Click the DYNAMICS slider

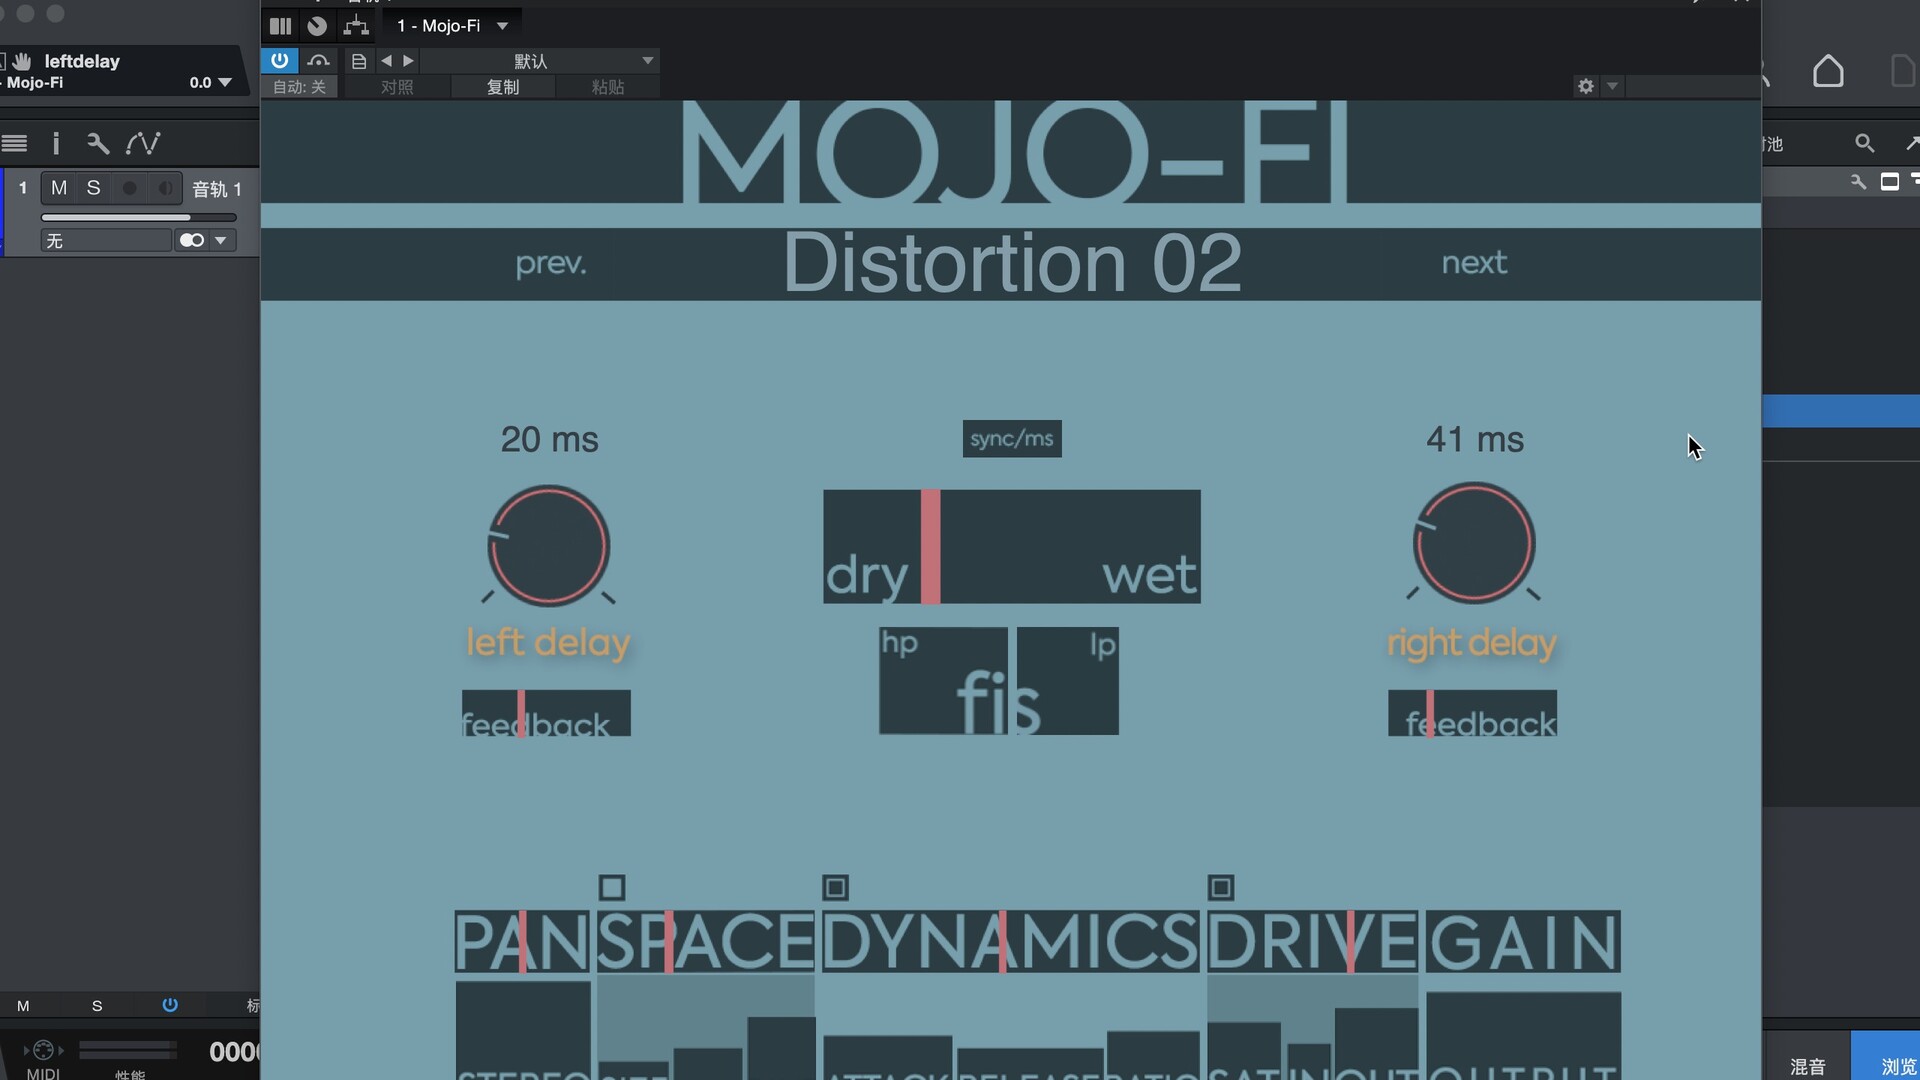point(1010,941)
